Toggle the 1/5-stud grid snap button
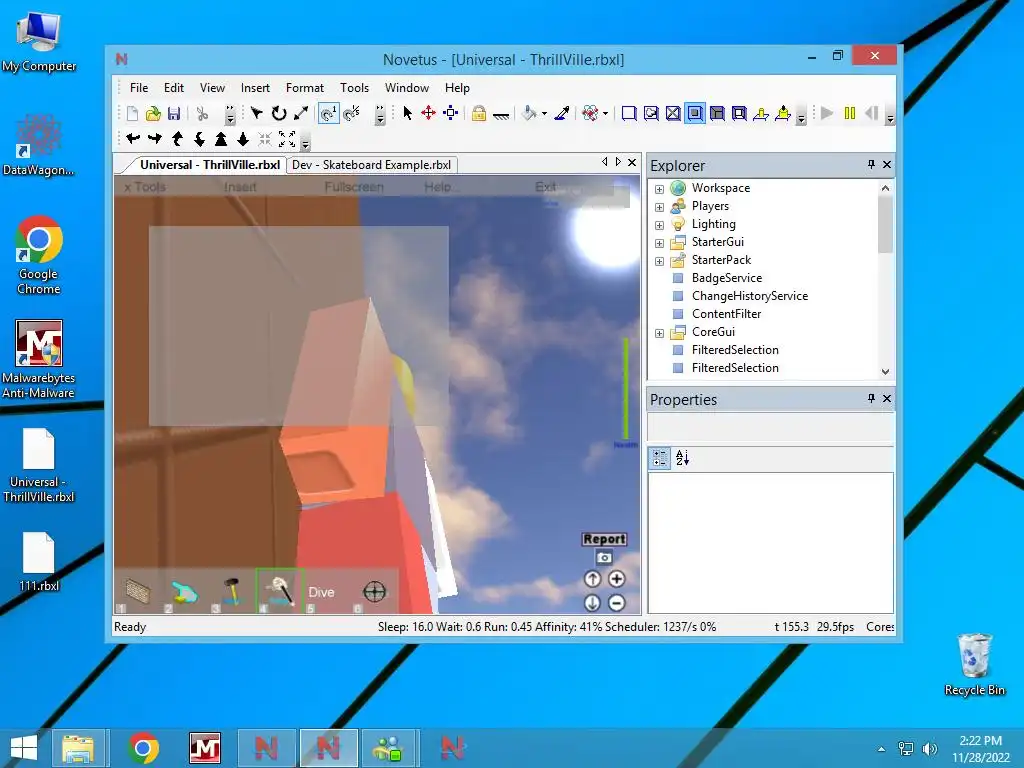The height and width of the screenshot is (768, 1024). click(351, 114)
